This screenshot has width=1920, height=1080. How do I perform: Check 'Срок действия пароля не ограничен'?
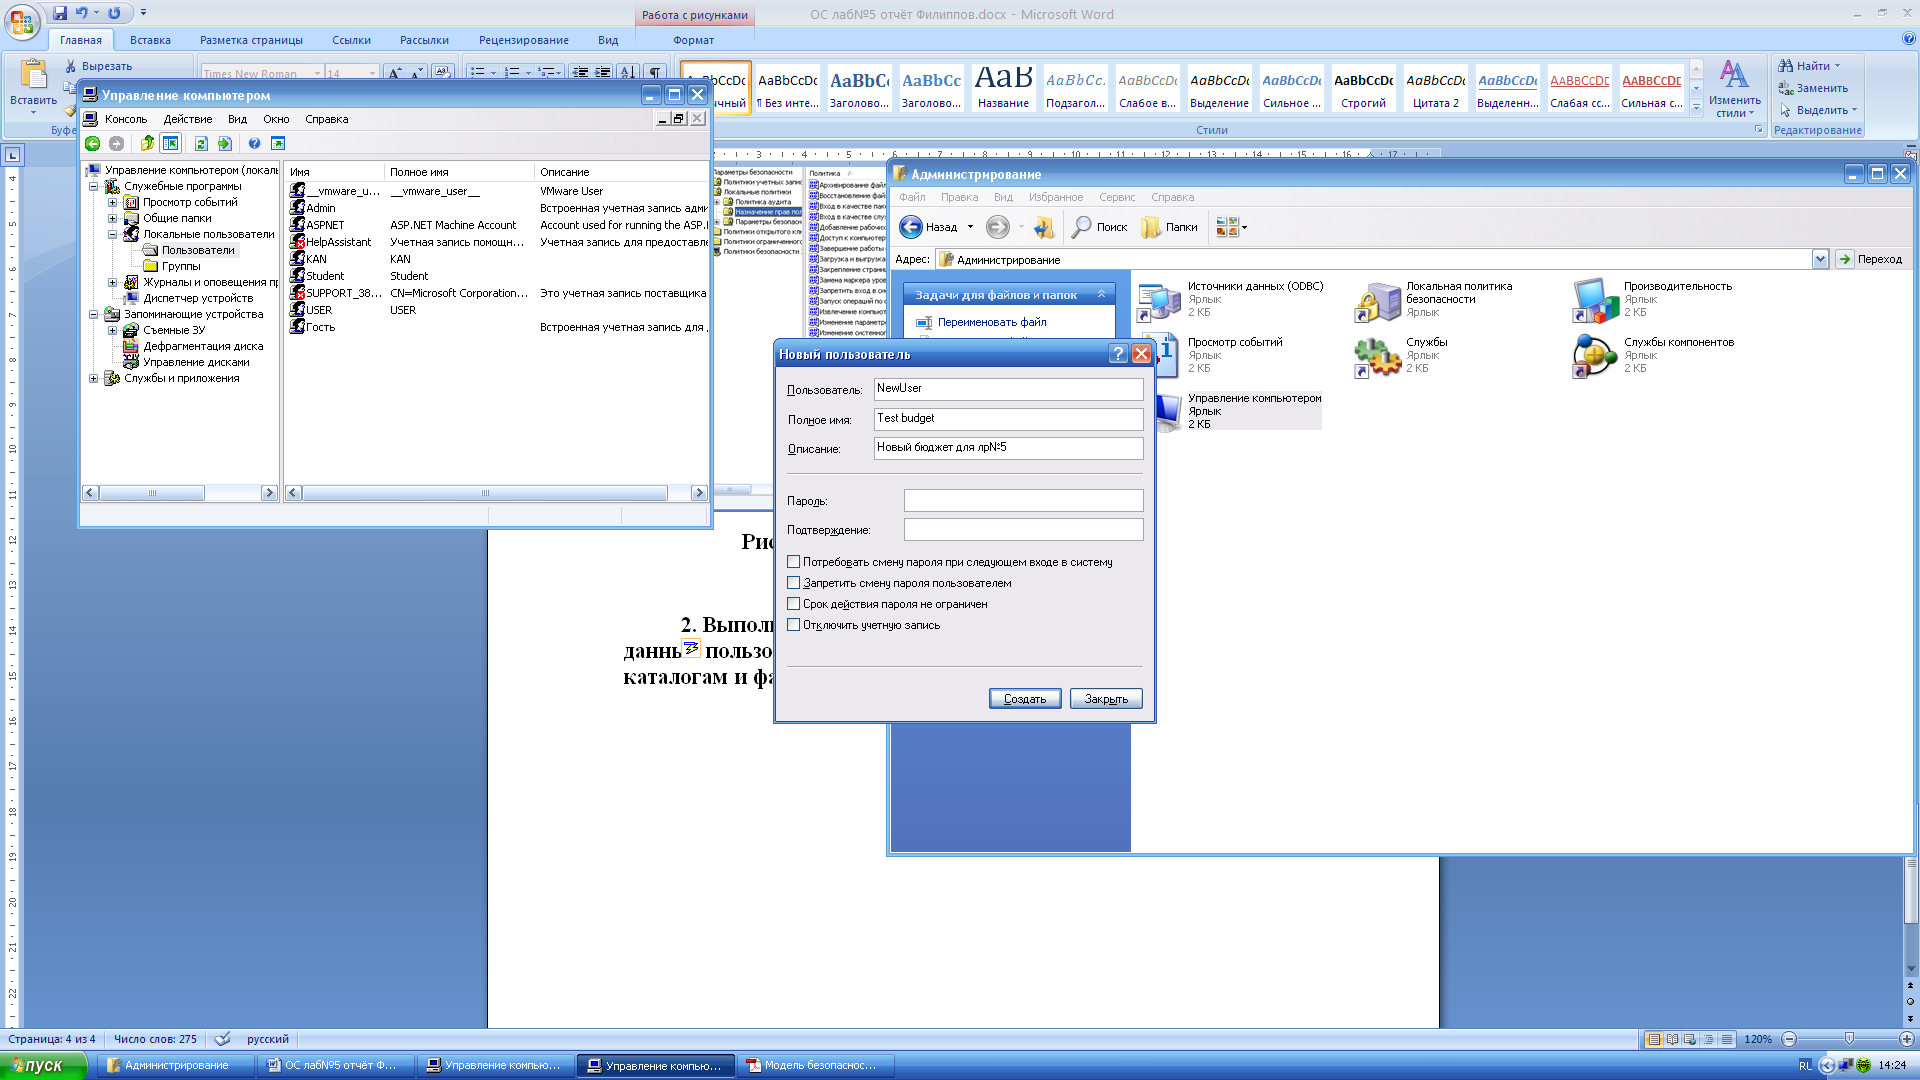[x=794, y=604]
